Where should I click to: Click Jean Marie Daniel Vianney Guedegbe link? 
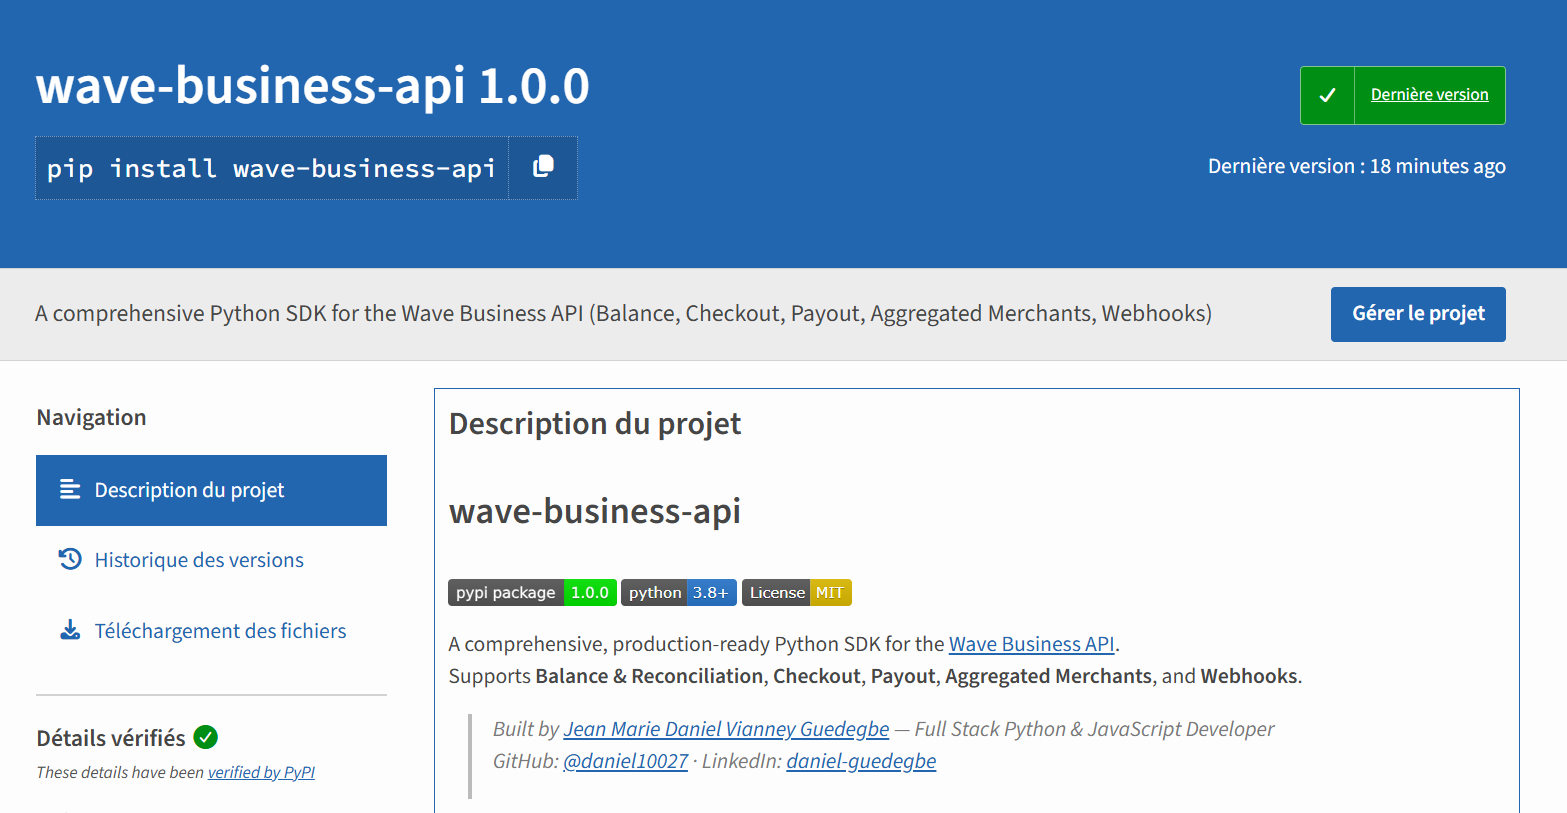726,729
